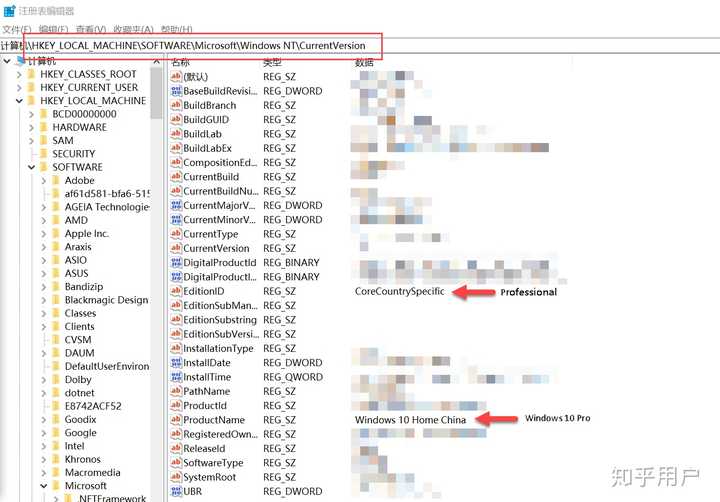Collapse the SOFTWARE key

point(31,167)
